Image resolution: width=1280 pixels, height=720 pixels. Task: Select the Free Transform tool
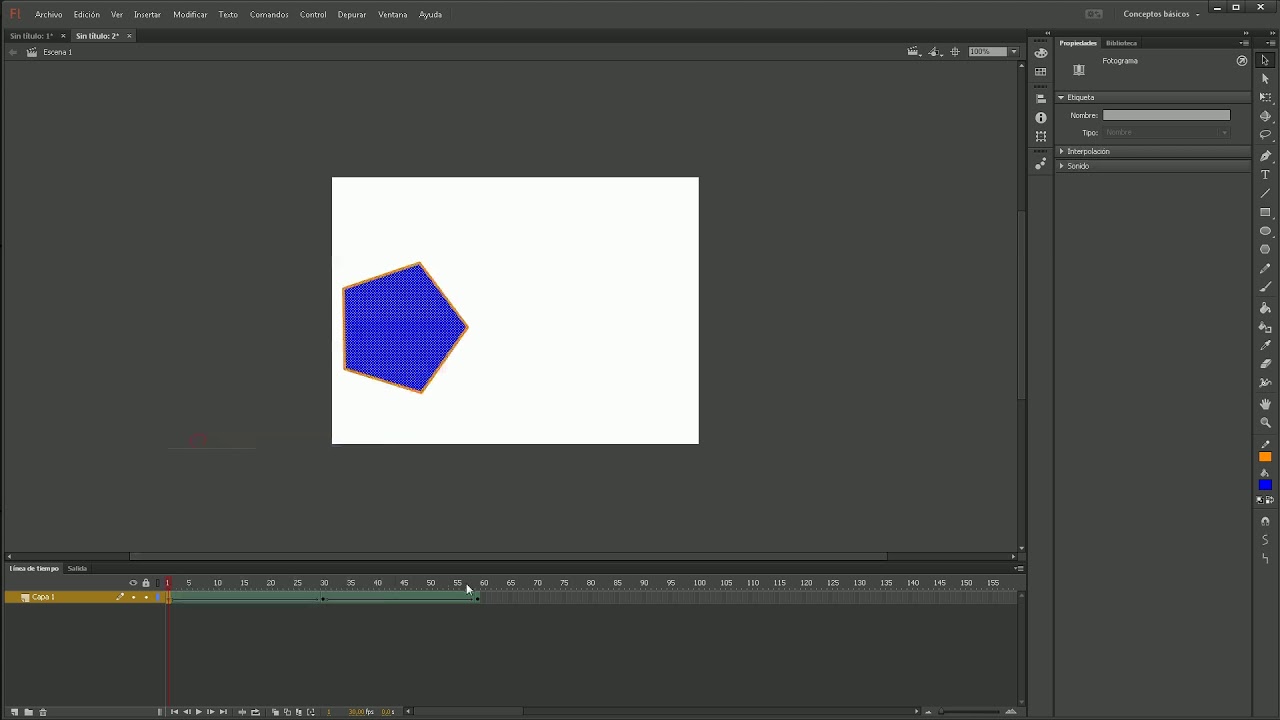(1265, 98)
